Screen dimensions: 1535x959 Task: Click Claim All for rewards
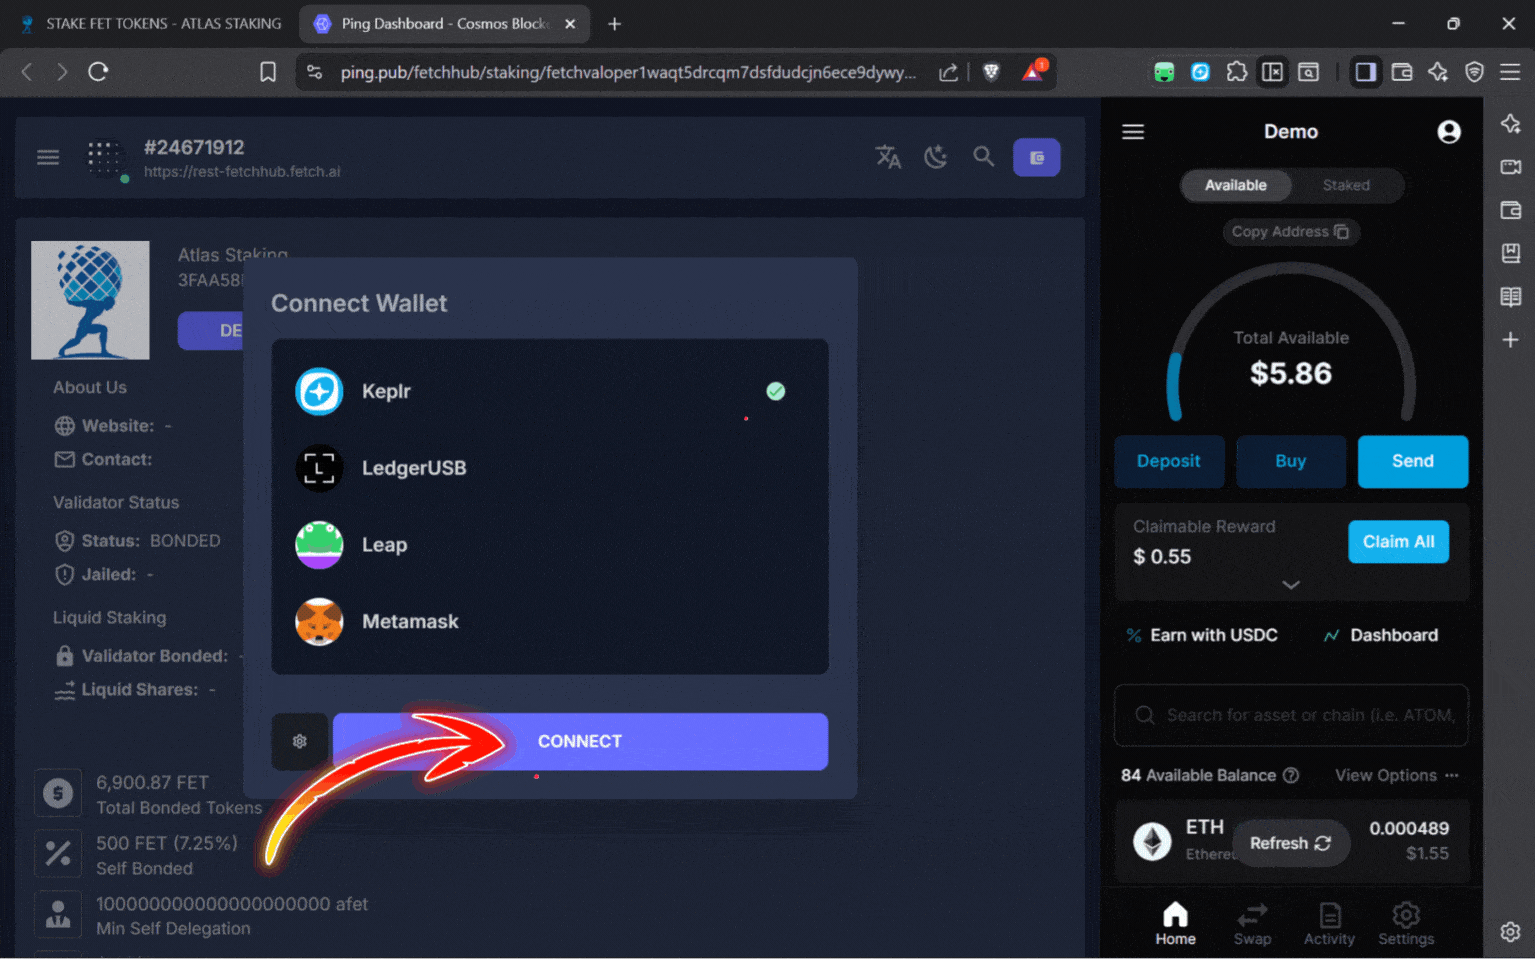1398,541
